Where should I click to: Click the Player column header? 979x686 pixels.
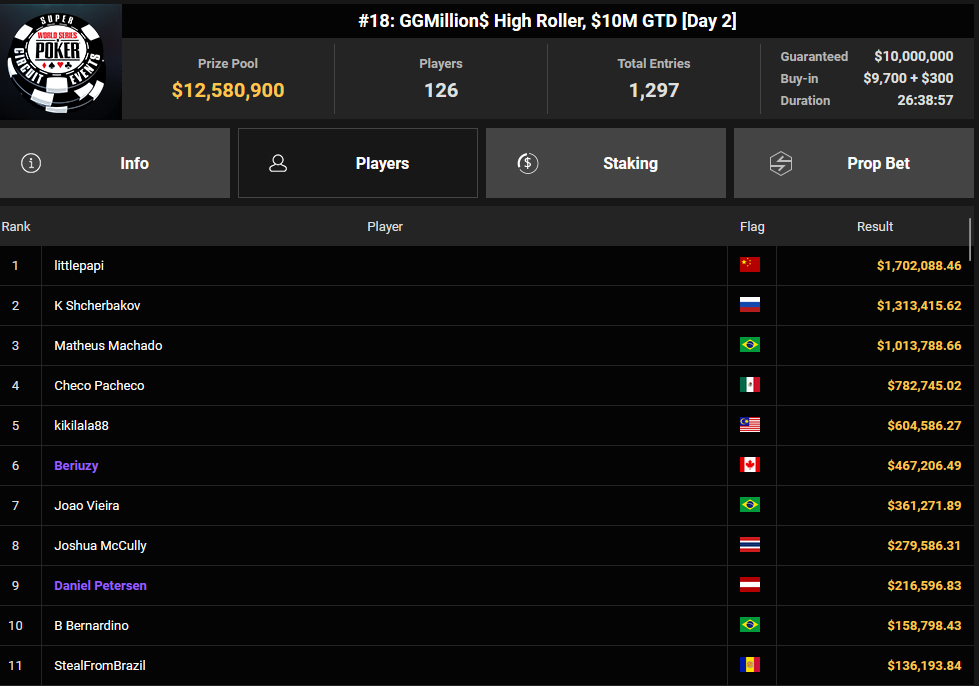[x=385, y=227]
